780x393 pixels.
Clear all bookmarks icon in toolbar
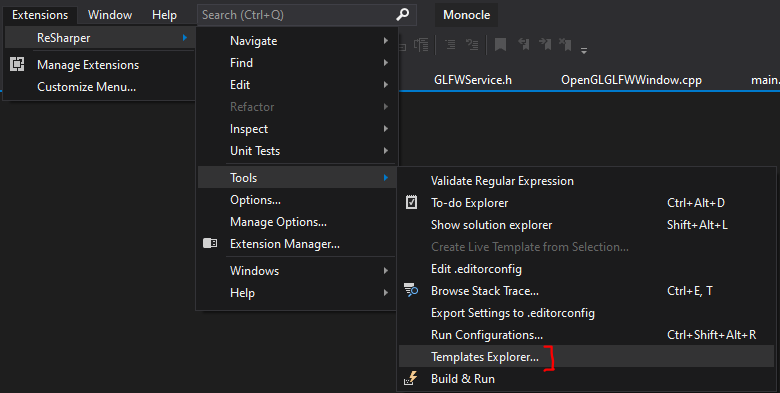point(565,44)
